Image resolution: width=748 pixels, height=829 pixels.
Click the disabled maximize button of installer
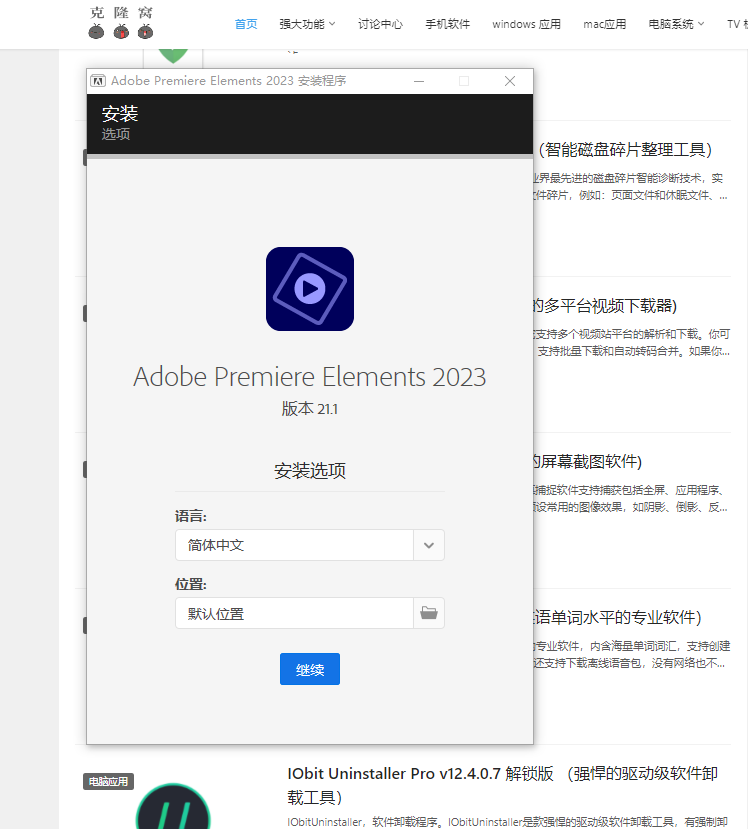click(464, 81)
